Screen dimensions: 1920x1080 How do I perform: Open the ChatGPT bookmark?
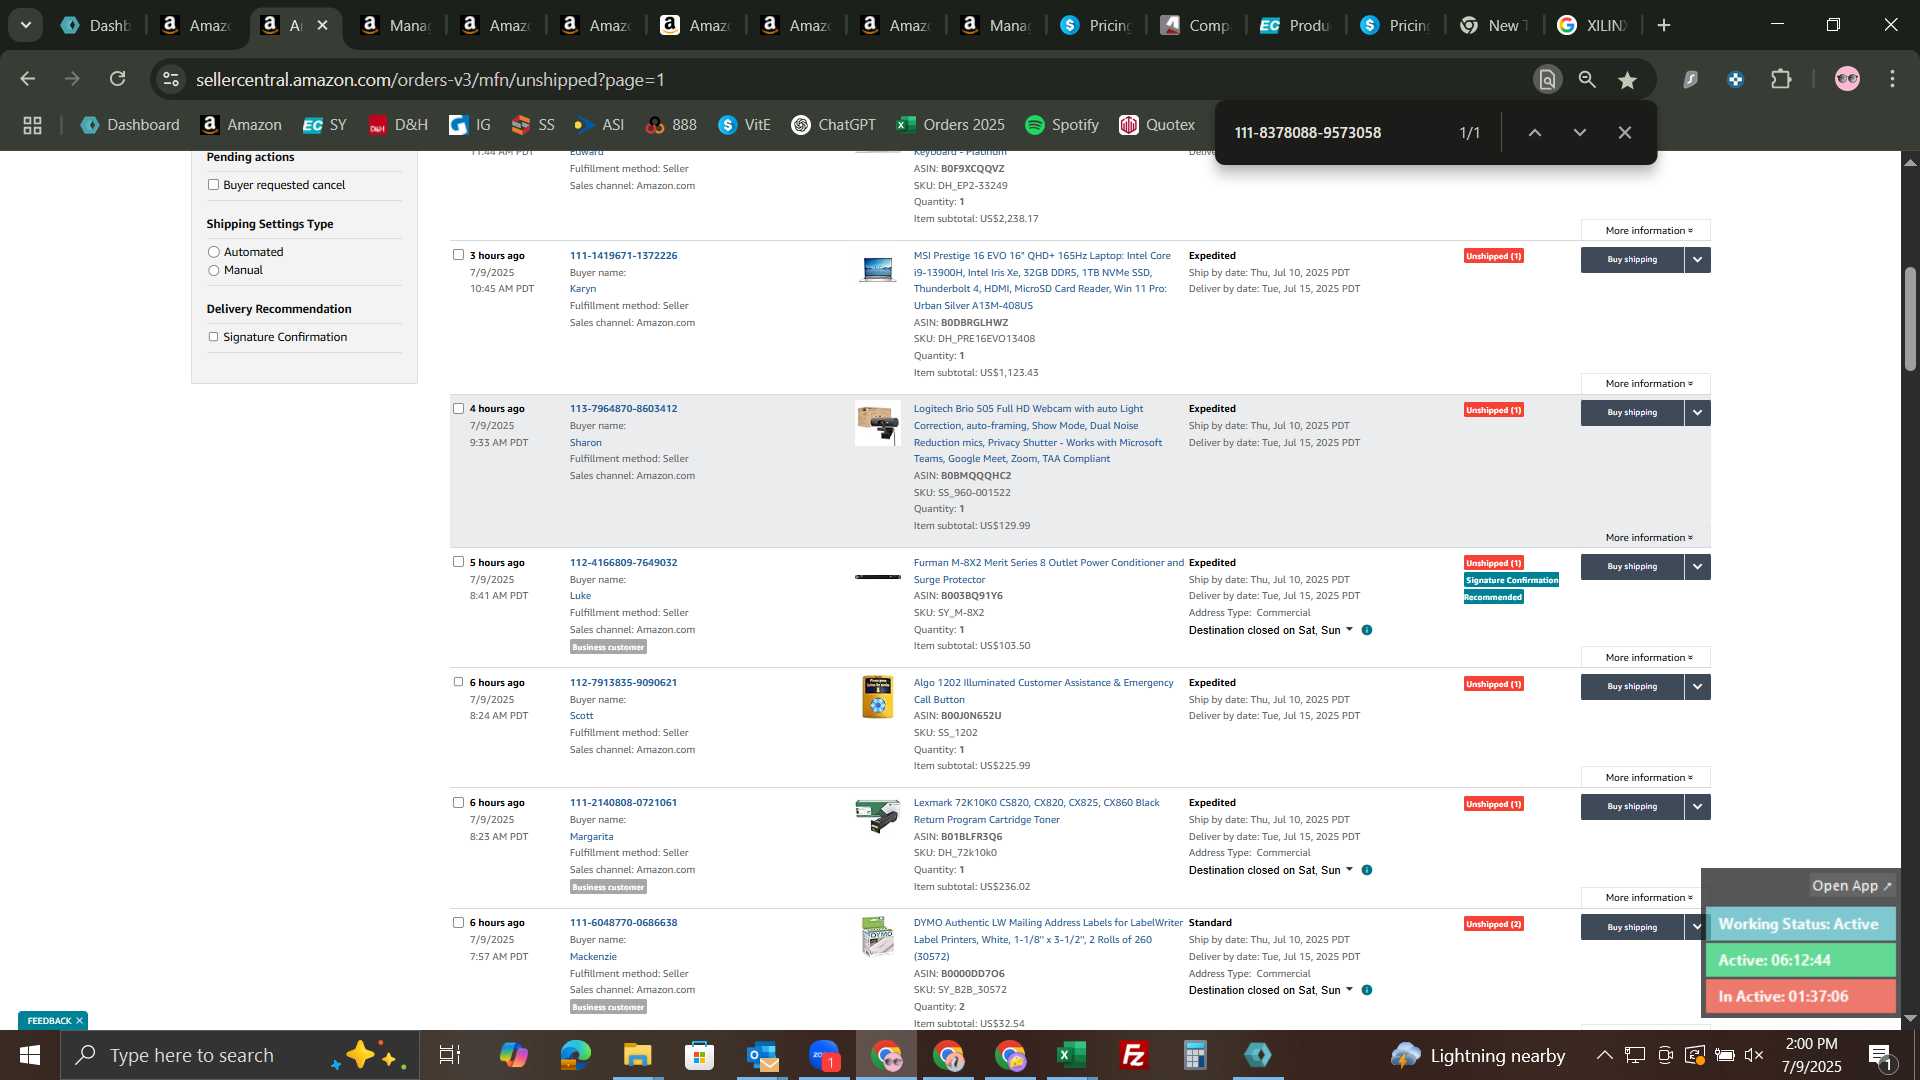pos(833,125)
